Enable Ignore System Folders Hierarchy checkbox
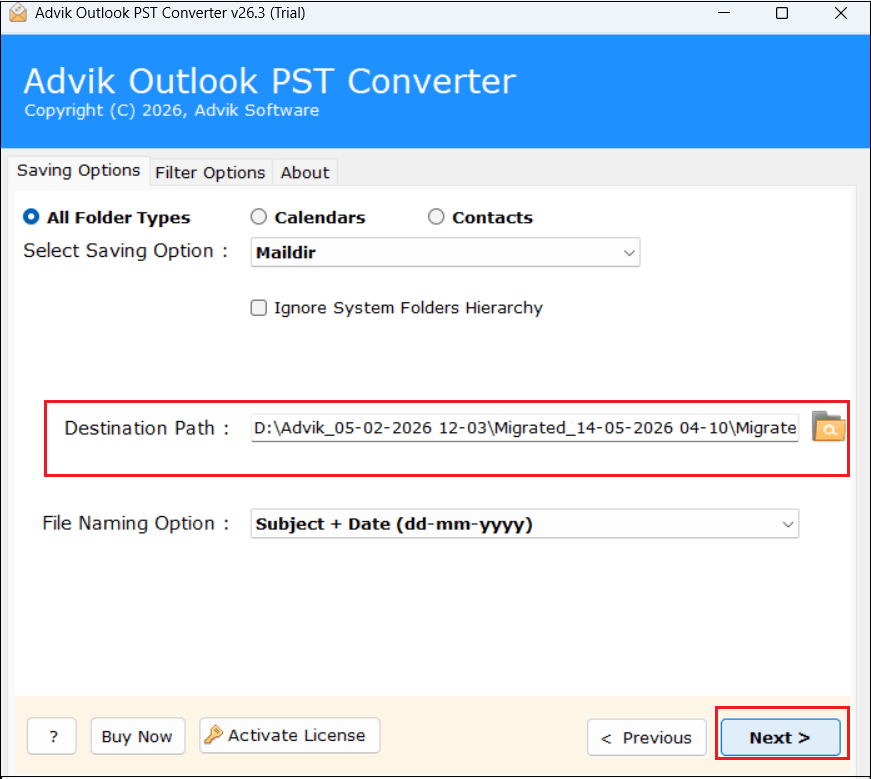The image size is (871, 779). 258,308
